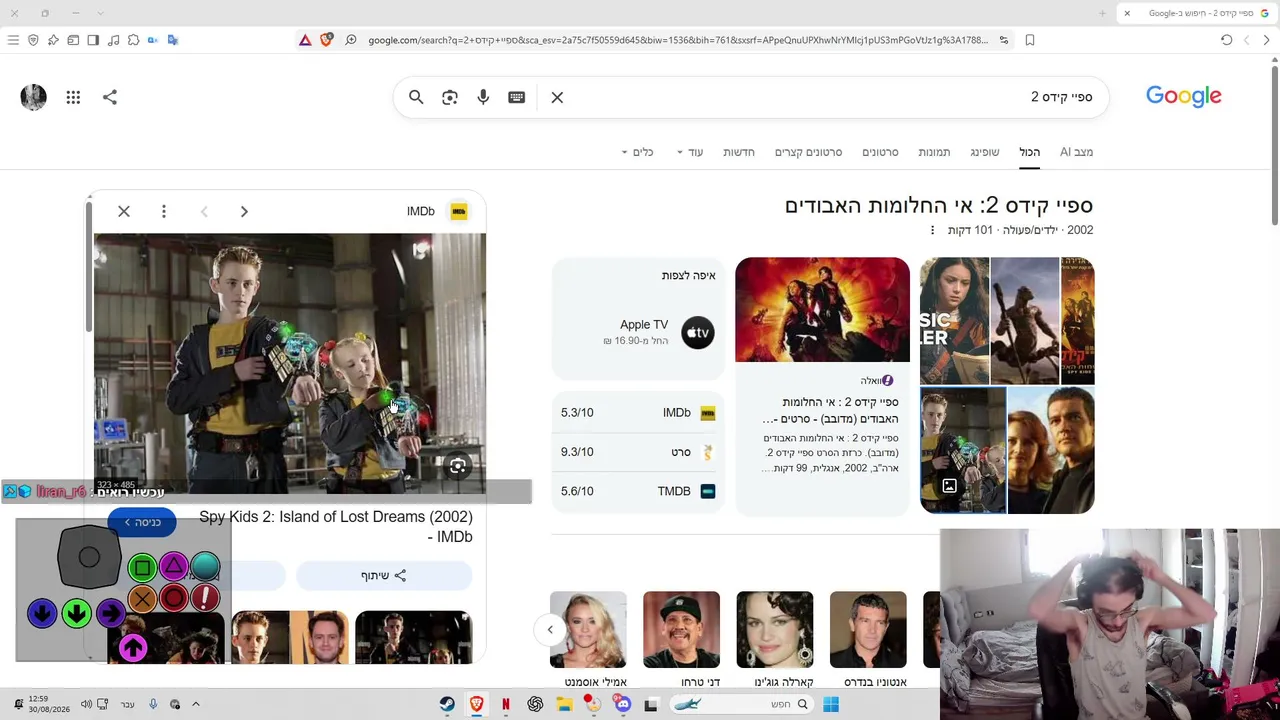1280x720 pixels.
Task: Click the address bar URL
Action: pos(678,40)
